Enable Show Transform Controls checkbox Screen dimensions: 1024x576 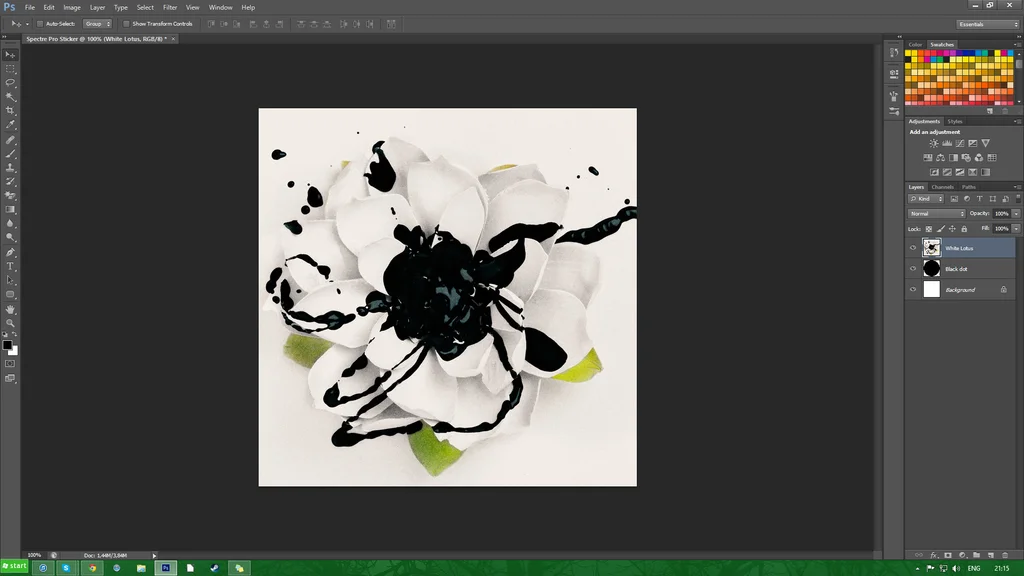tap(126, 24)
